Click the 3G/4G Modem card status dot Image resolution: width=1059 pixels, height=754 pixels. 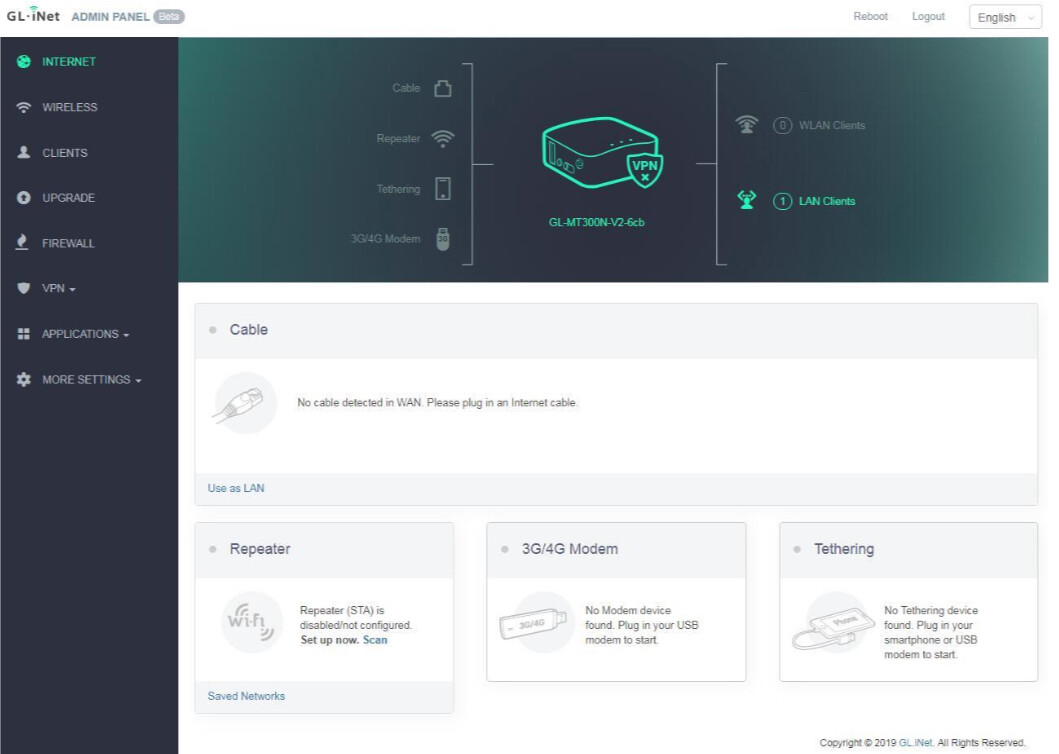[505, 549]
